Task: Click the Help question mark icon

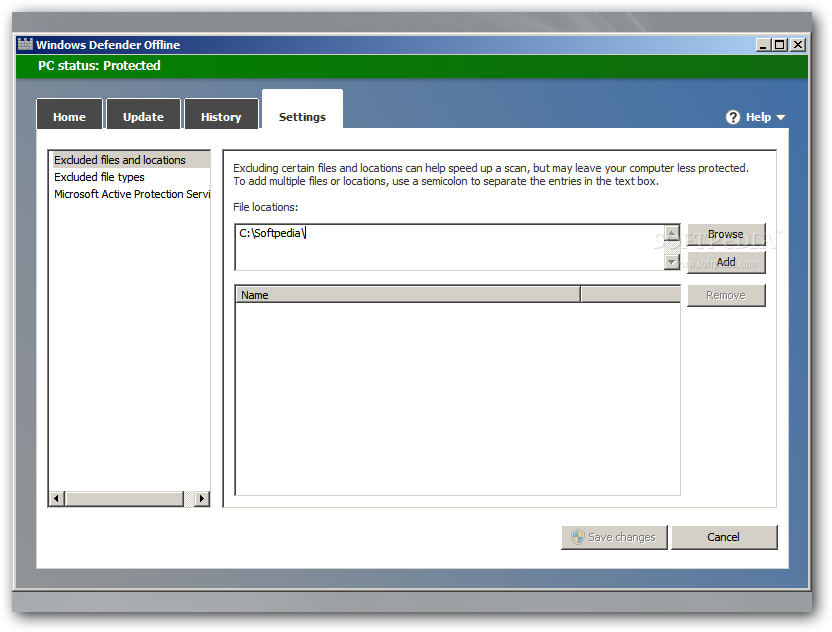Action: click(733, 117)
